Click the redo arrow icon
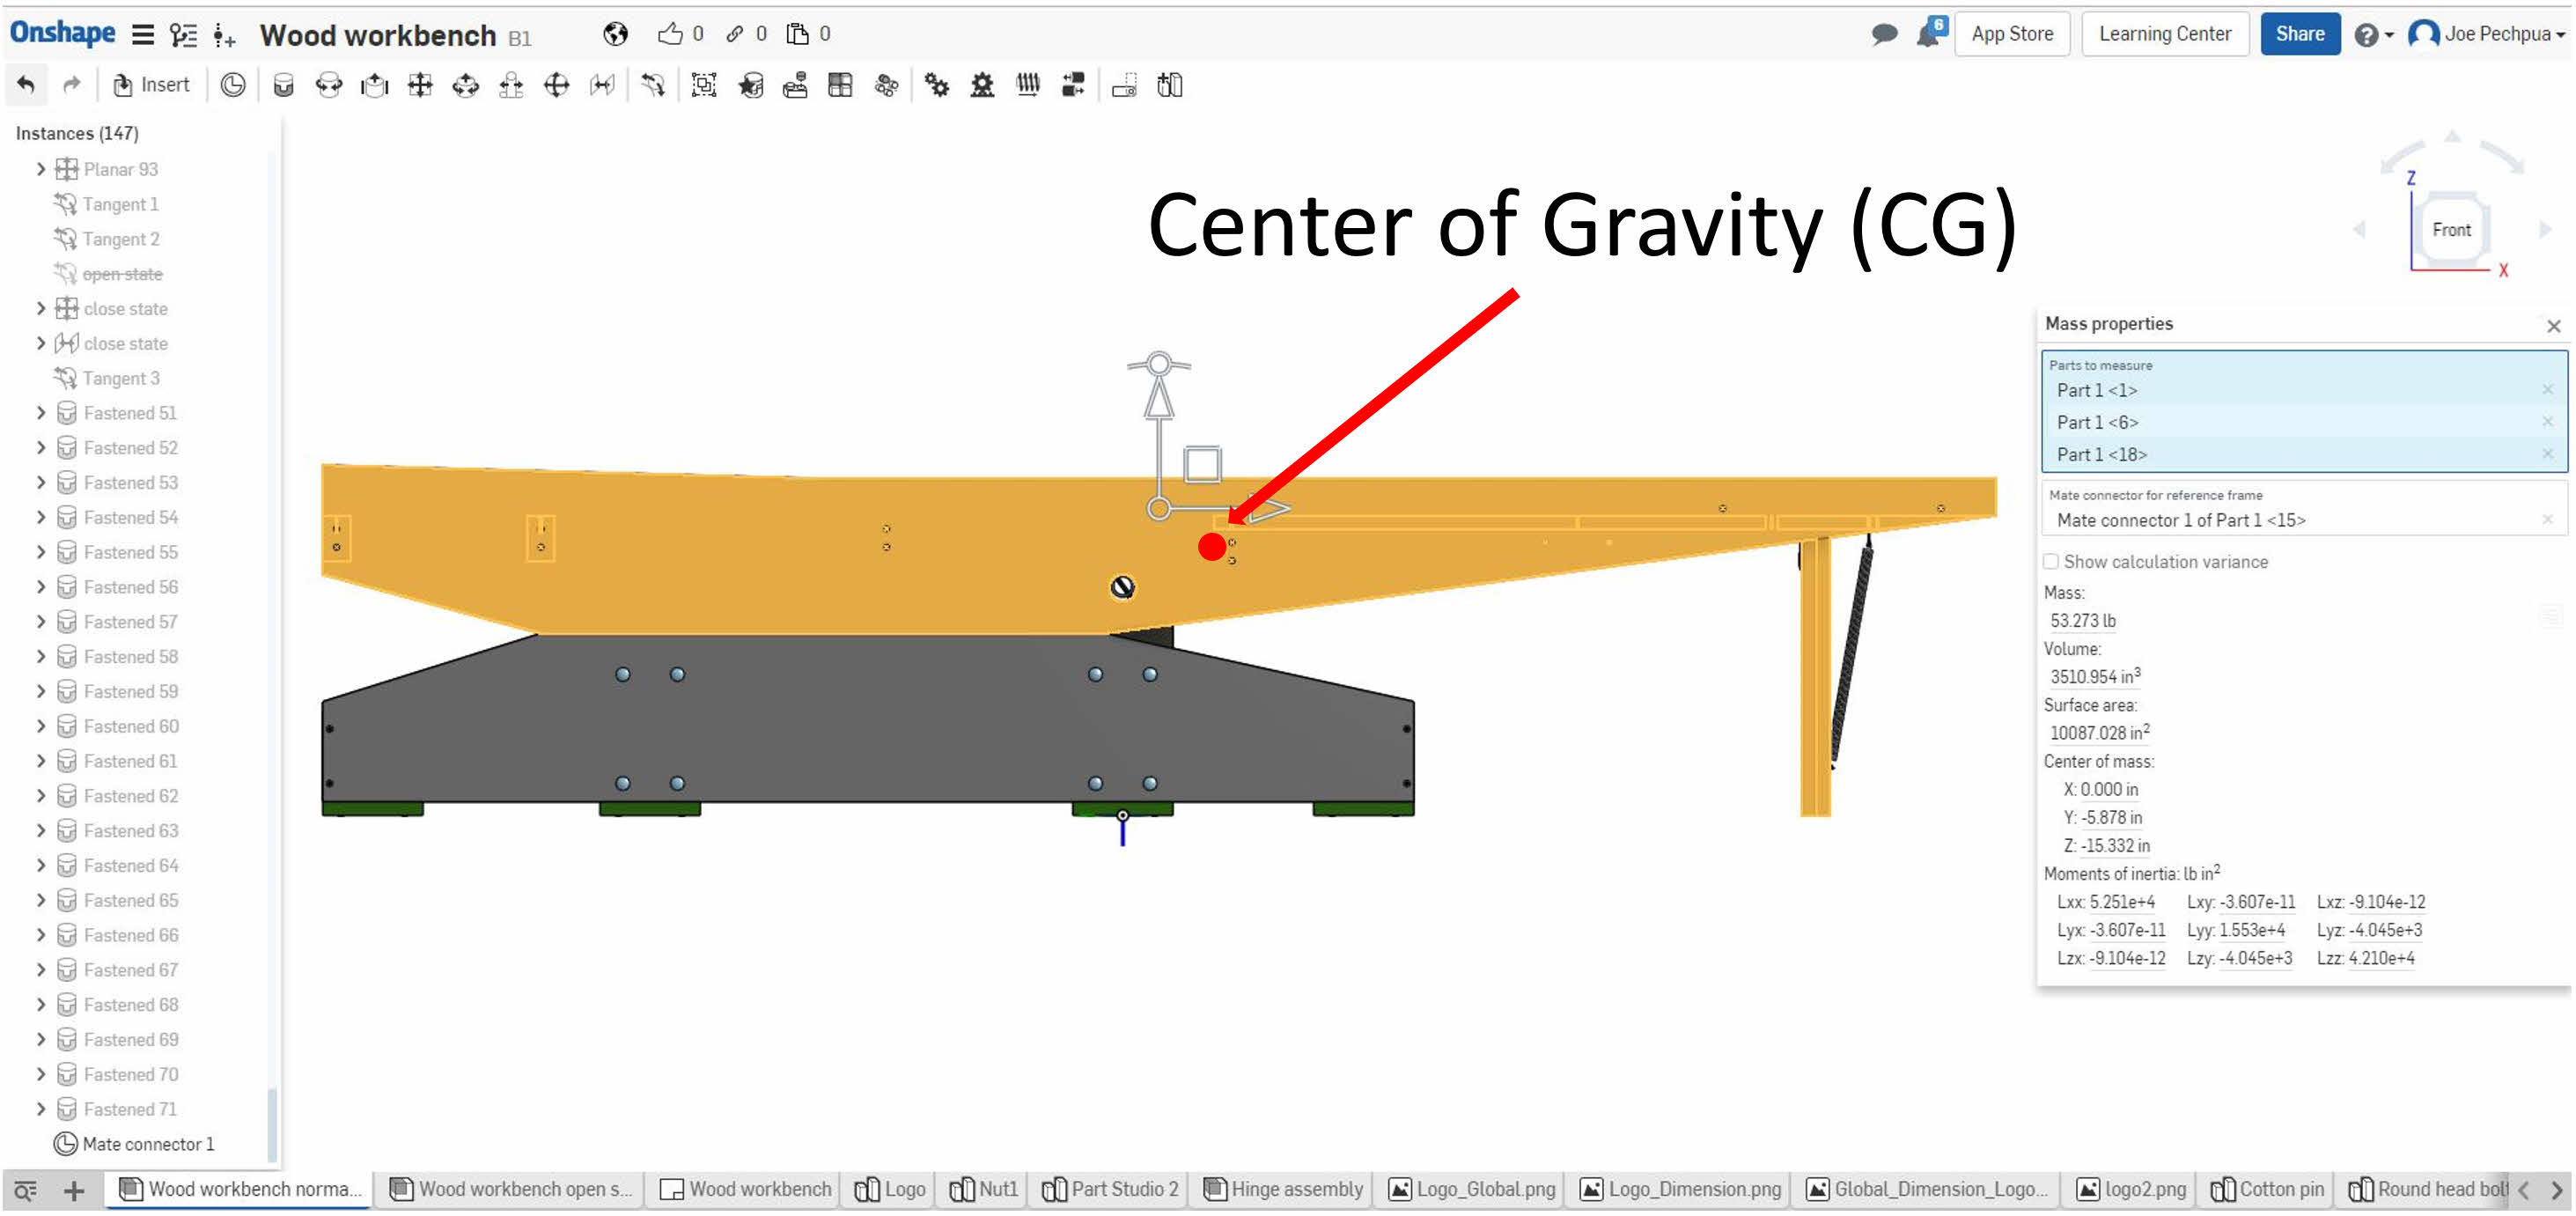The image size is (2576, 1216). pos(71,85)
